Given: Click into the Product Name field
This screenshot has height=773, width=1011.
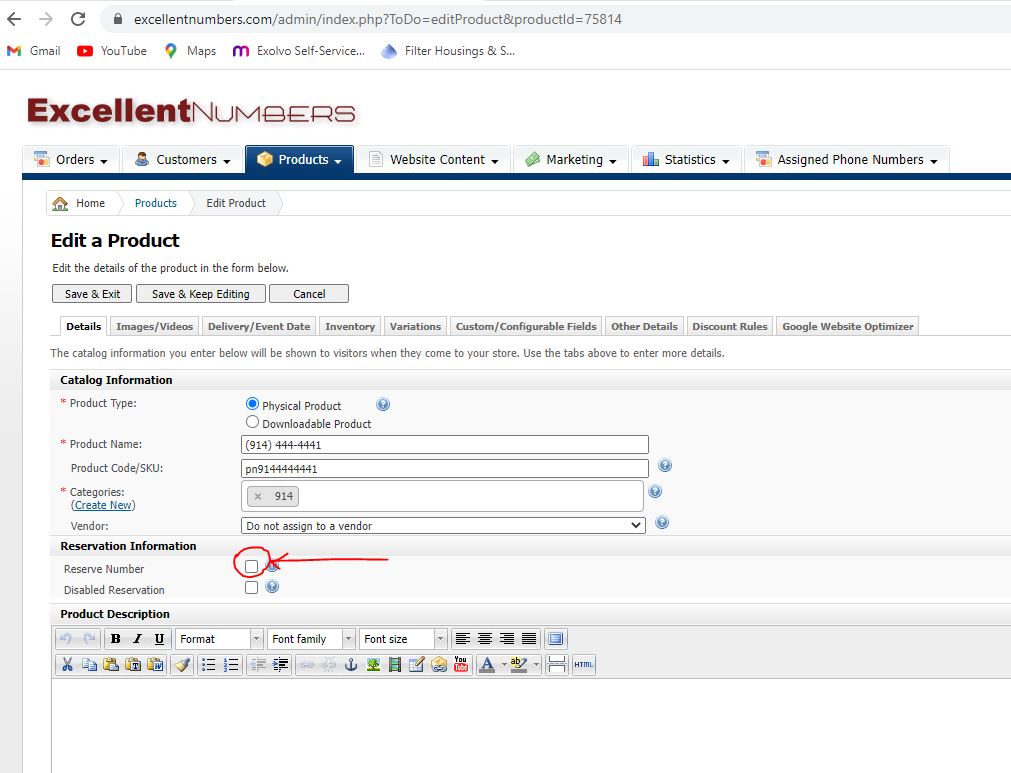Looking at the screenshot, I should coord(445,445).
